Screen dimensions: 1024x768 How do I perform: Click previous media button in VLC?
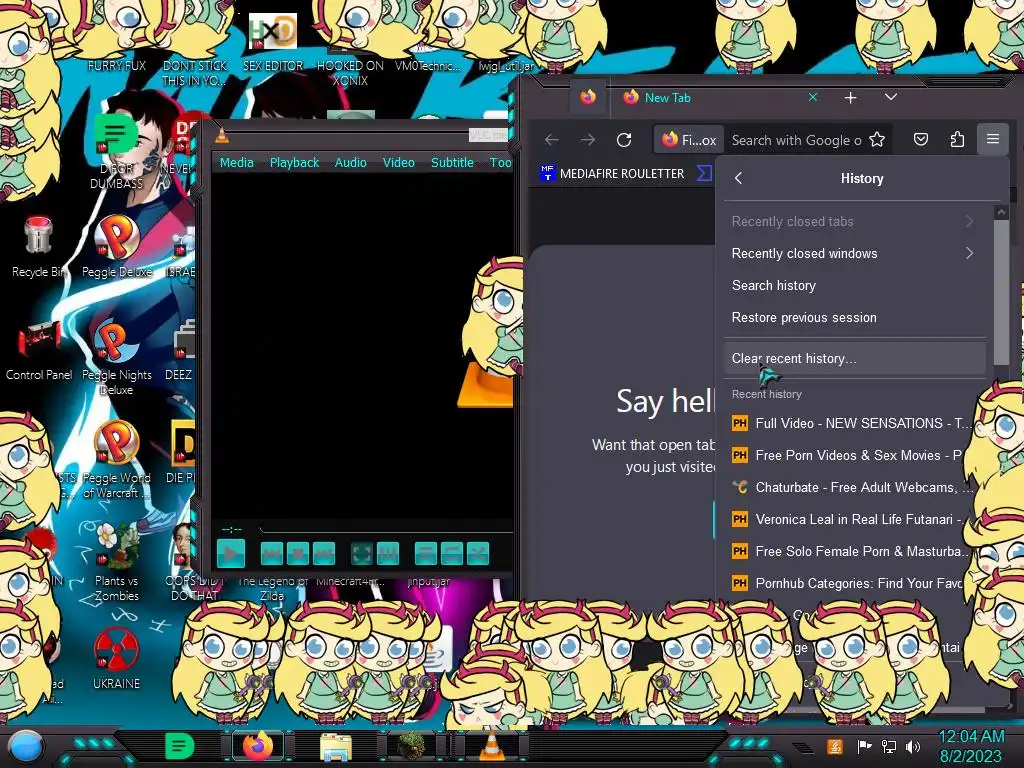point(272,554)
